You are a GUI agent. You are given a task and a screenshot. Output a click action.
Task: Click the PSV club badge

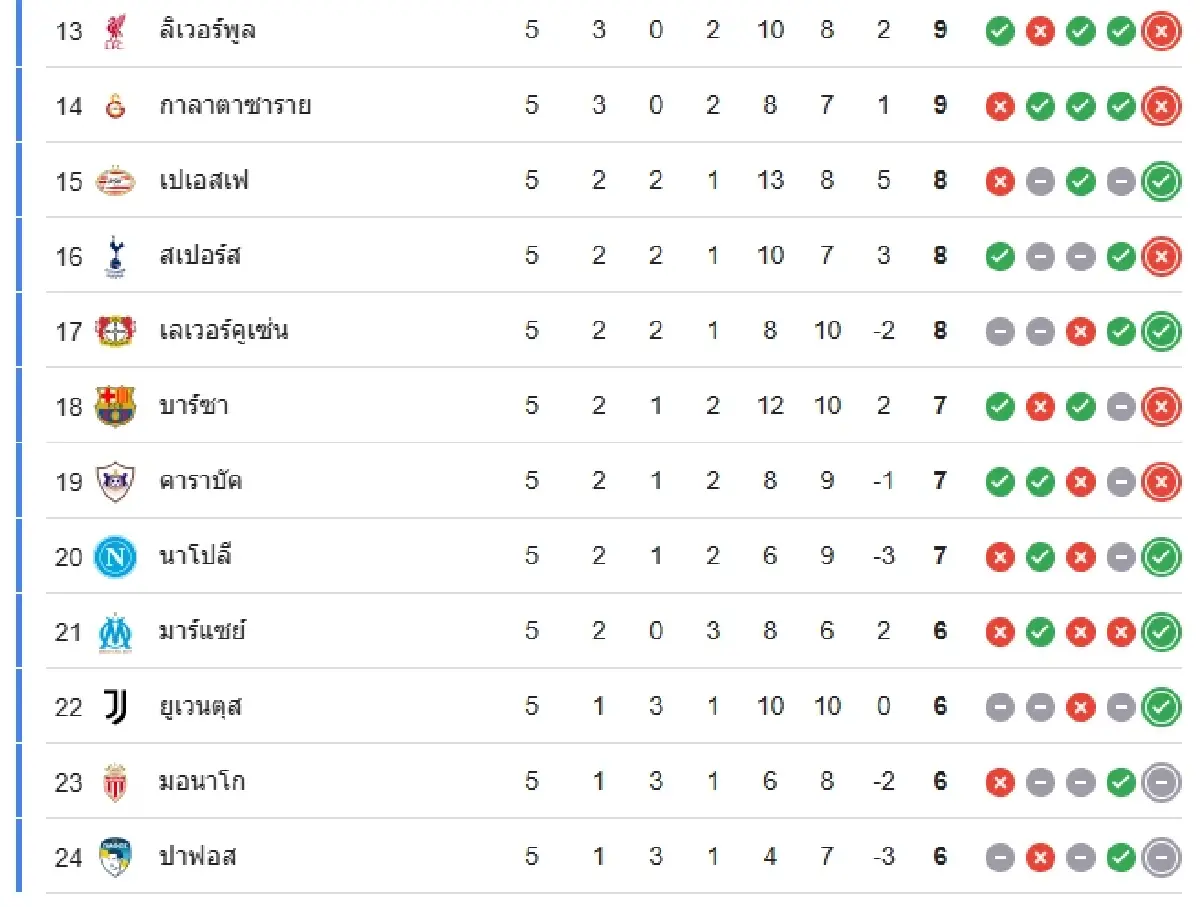click(x=115, y=181)
